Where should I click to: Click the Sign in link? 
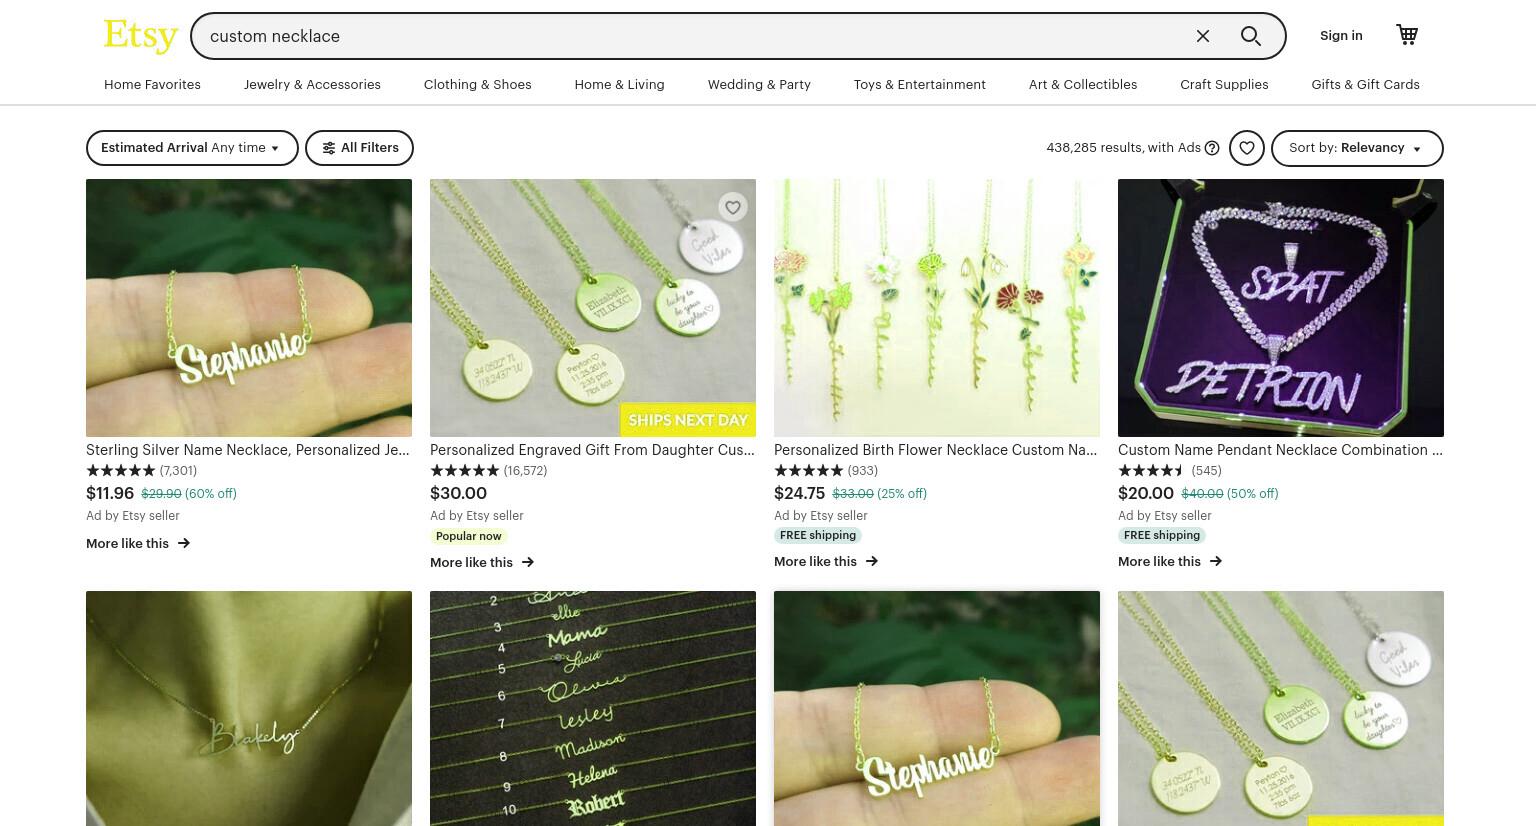coord(1341,35)
